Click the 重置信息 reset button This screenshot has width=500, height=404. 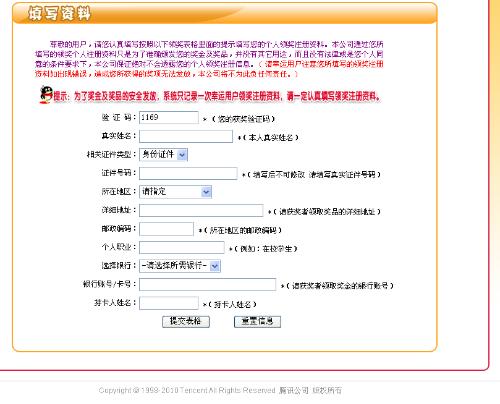[257, 321]
